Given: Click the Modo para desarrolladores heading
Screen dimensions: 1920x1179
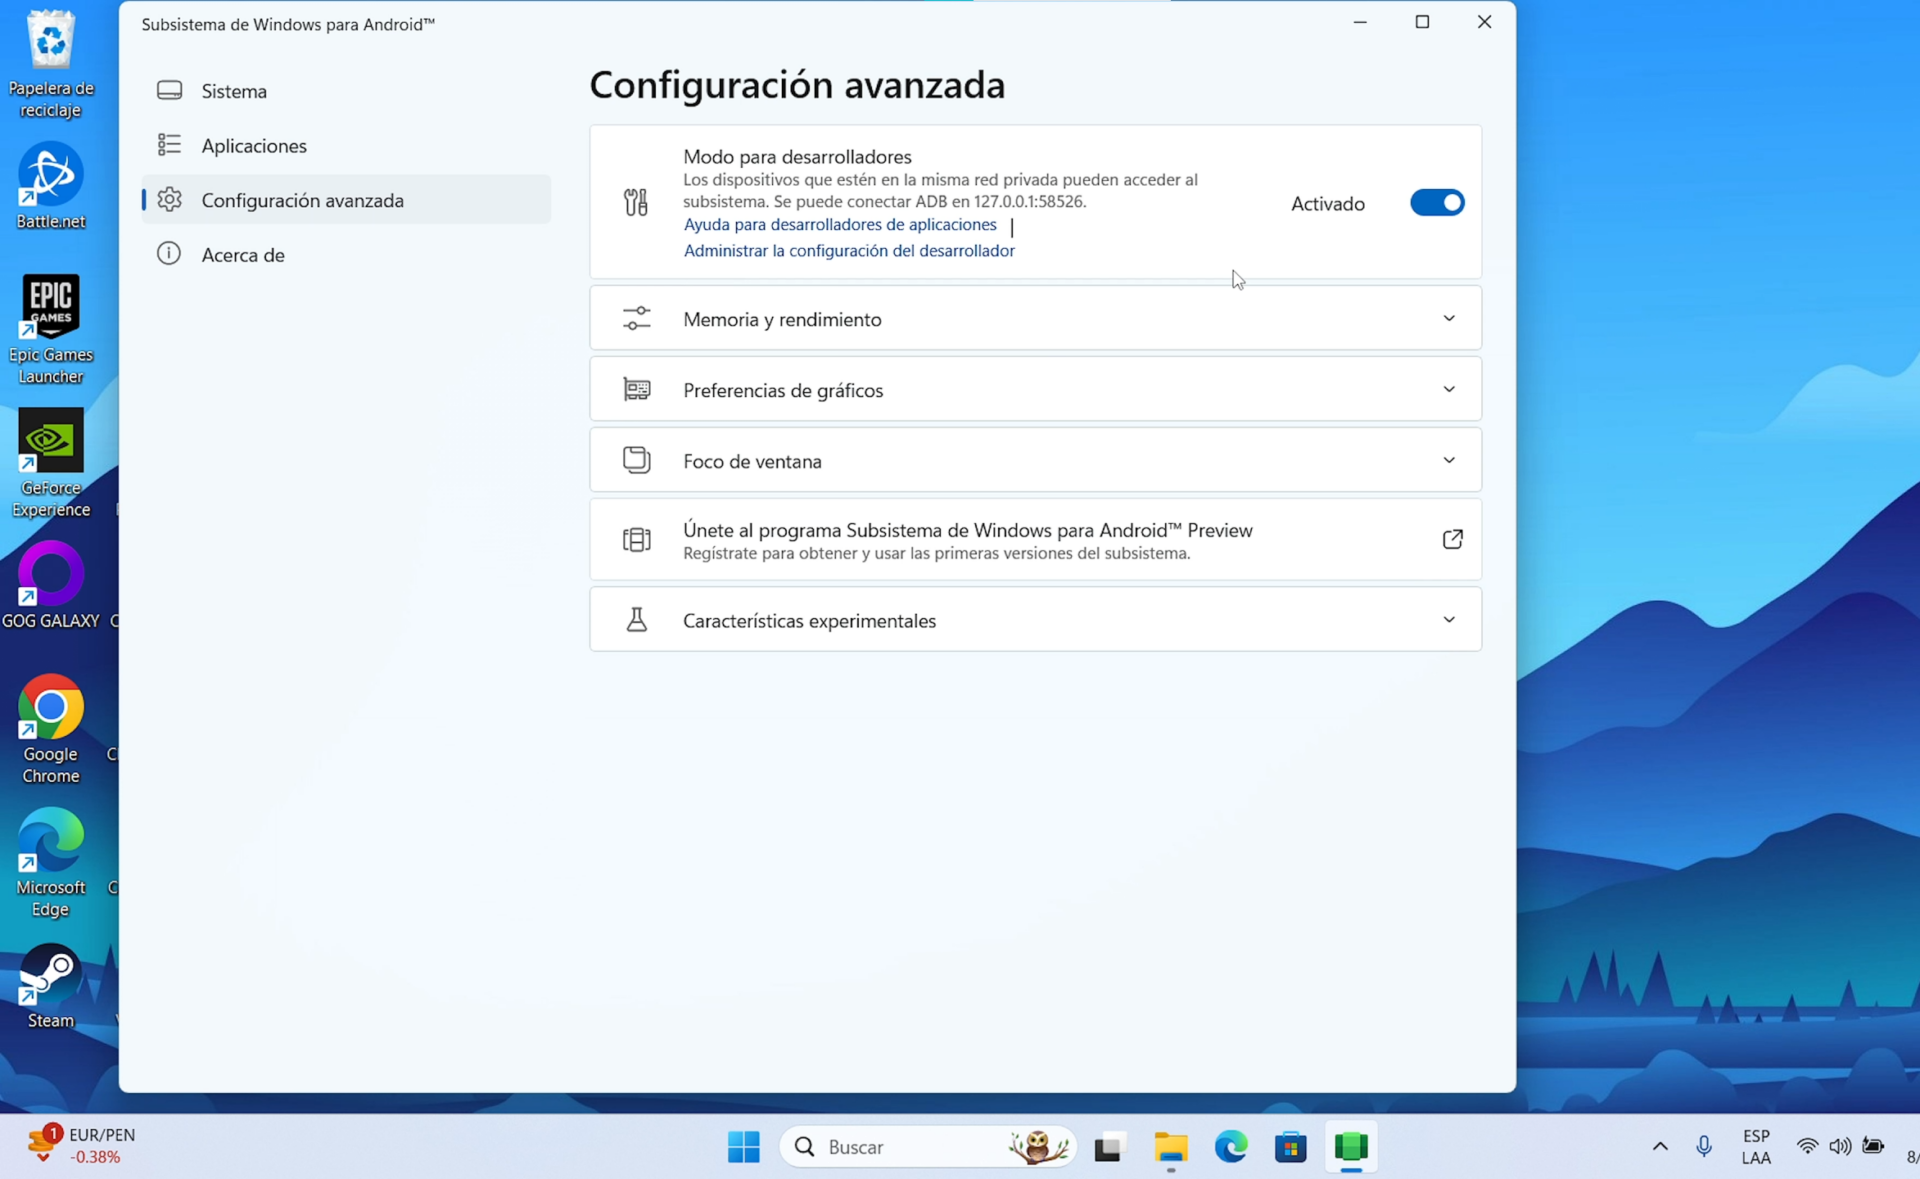Looking at the screenshot, I should click(x=797, y=157).
